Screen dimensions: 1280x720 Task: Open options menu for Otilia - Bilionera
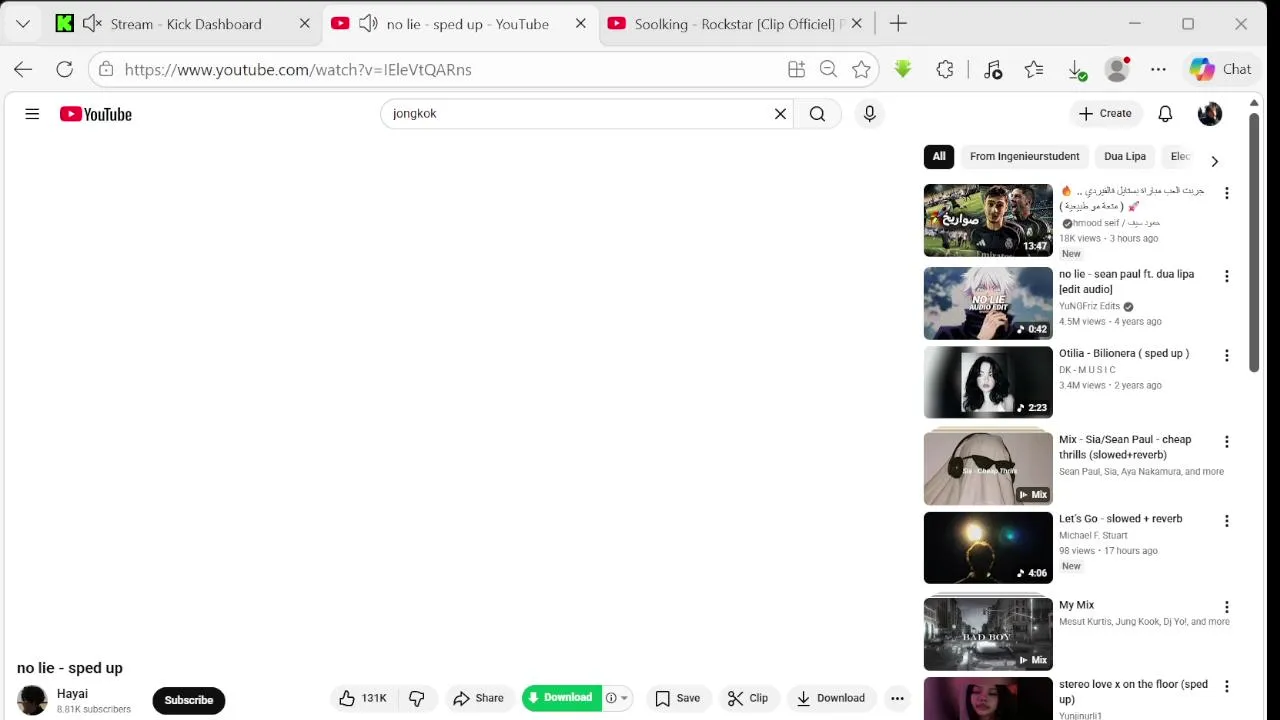[1226, 356]
